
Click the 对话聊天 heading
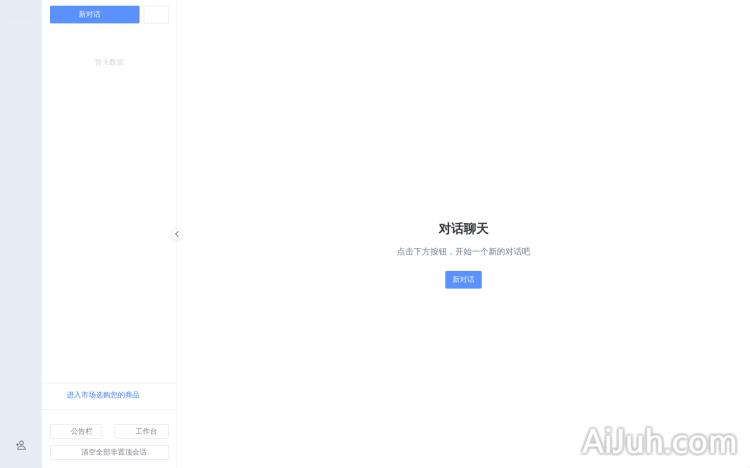tap(463, 229)
